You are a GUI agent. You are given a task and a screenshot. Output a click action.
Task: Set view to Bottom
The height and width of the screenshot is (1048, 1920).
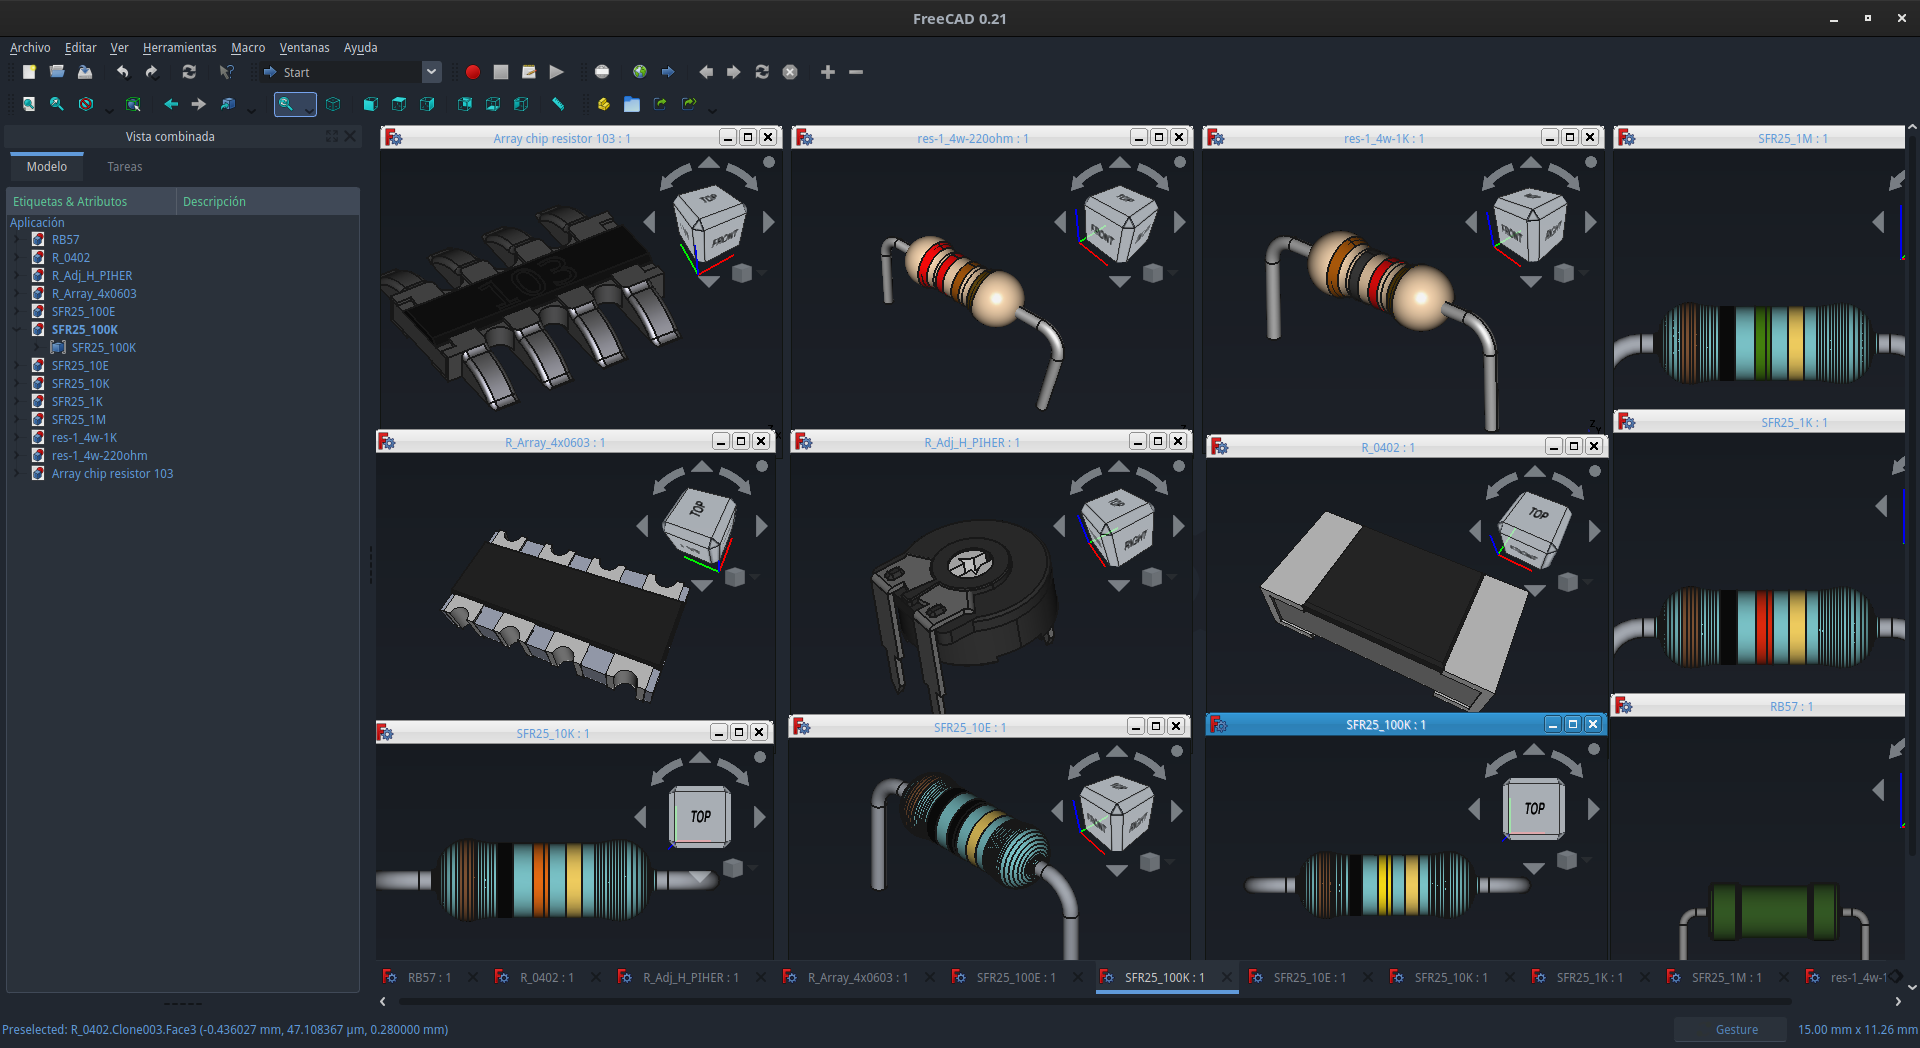493,104
